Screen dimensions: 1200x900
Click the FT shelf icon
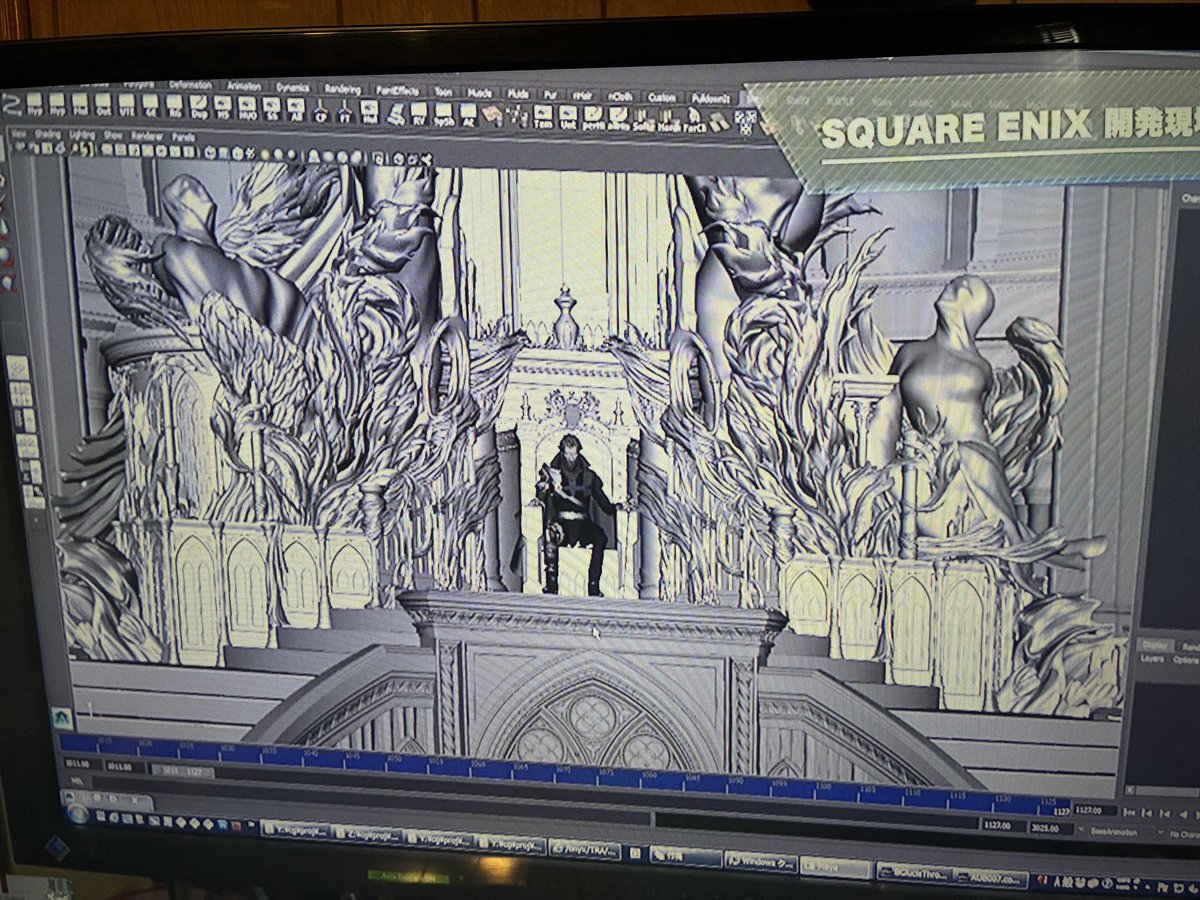tap(344, 110)
